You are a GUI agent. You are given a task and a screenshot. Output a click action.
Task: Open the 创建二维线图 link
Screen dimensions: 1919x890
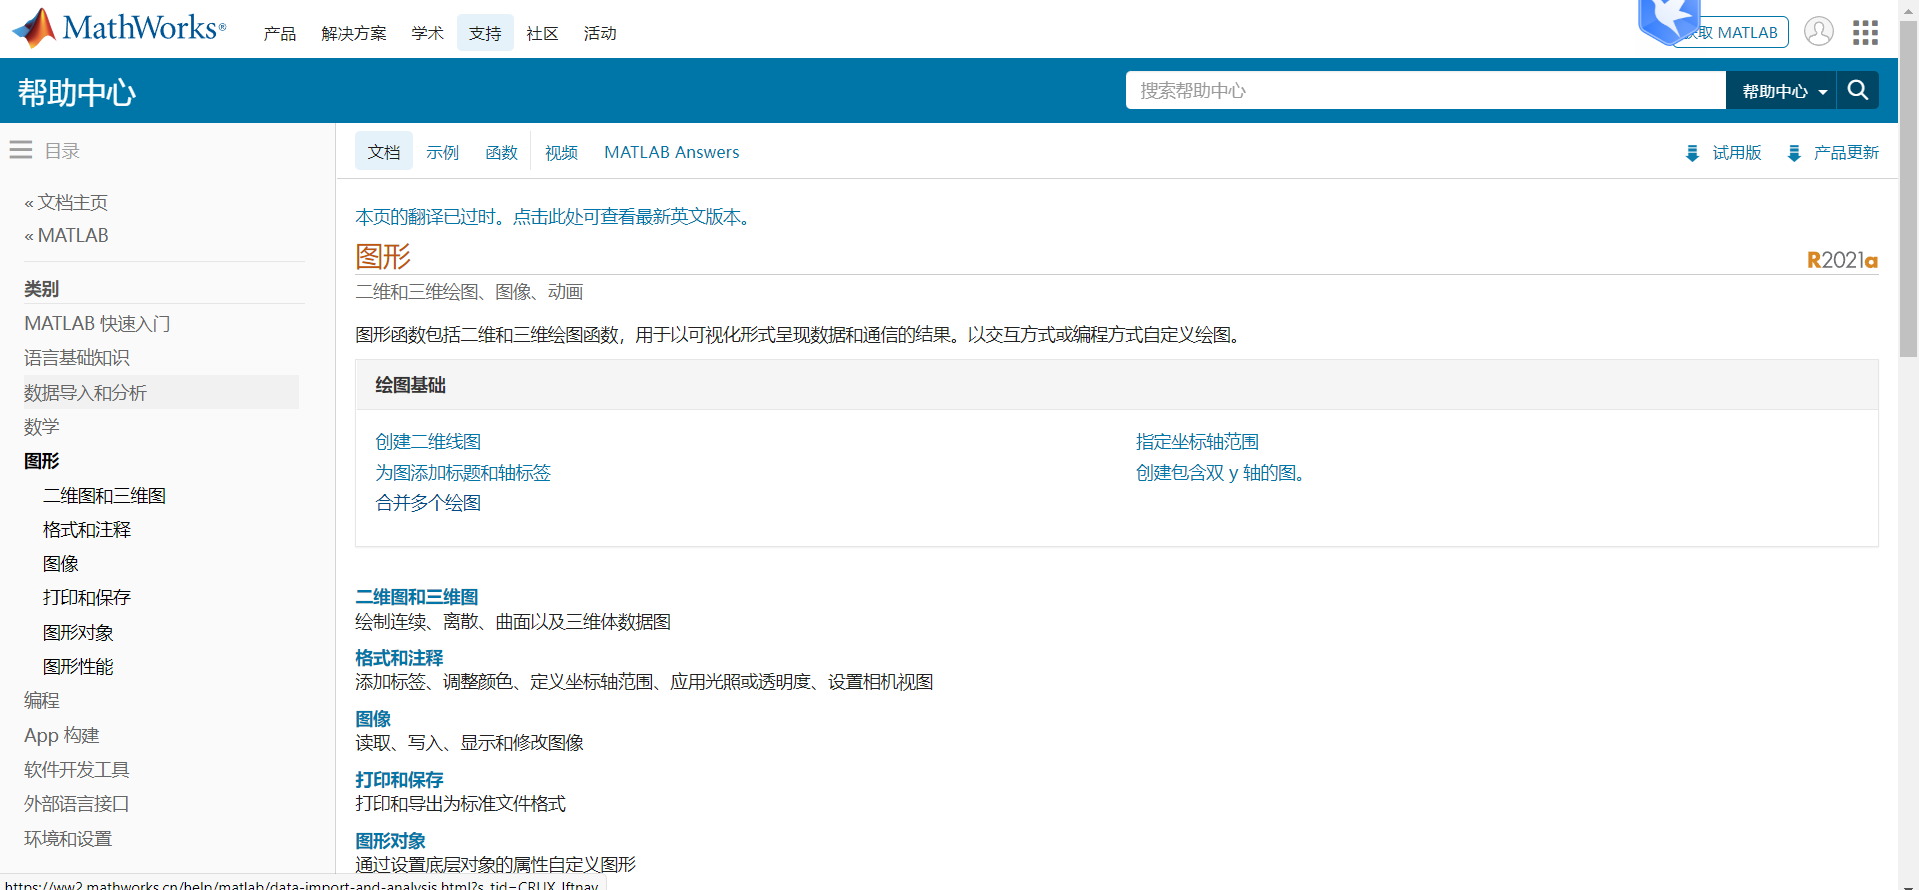tap(428, 441)
